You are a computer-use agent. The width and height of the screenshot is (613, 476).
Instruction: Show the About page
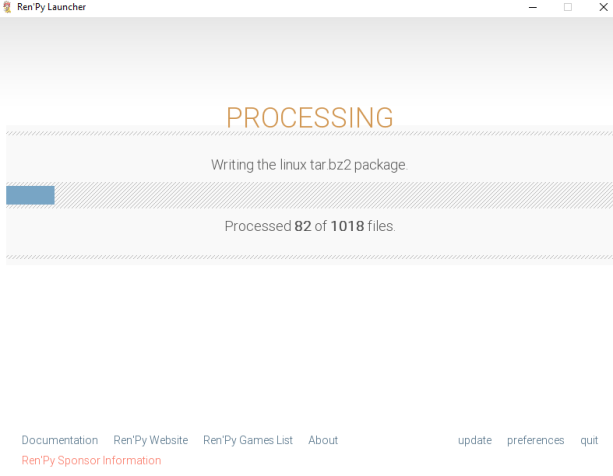323,440
